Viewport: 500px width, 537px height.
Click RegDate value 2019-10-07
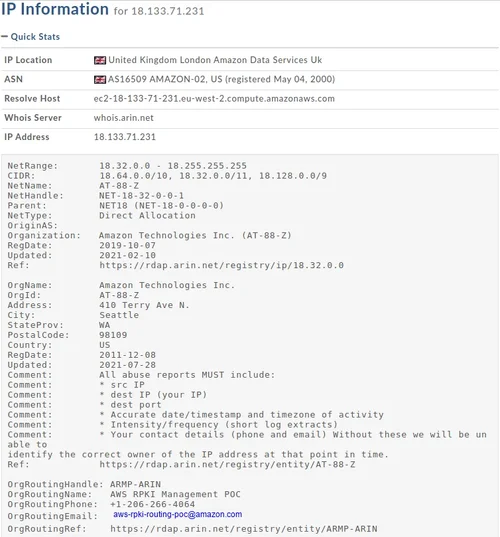tap(127, 246)
